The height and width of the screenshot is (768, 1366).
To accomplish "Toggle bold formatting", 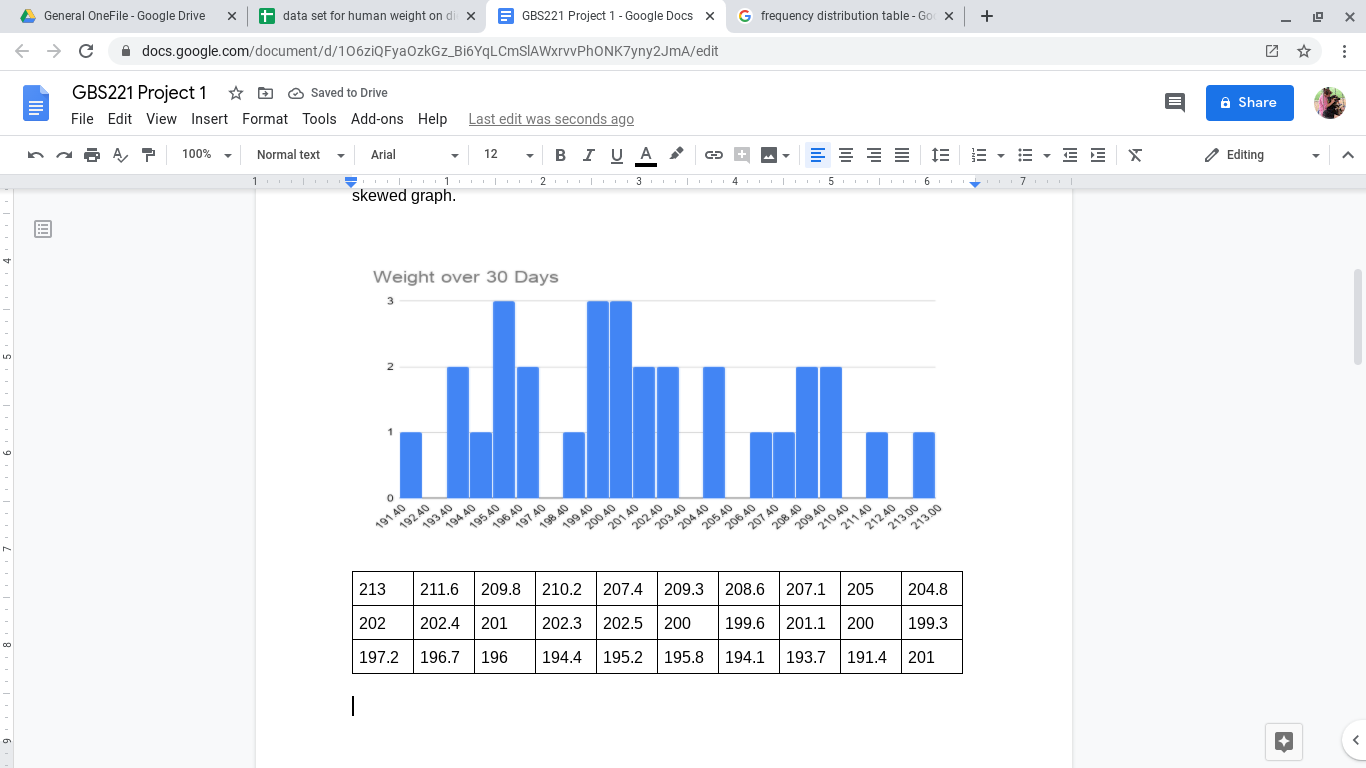I will (x=560, y=155).
